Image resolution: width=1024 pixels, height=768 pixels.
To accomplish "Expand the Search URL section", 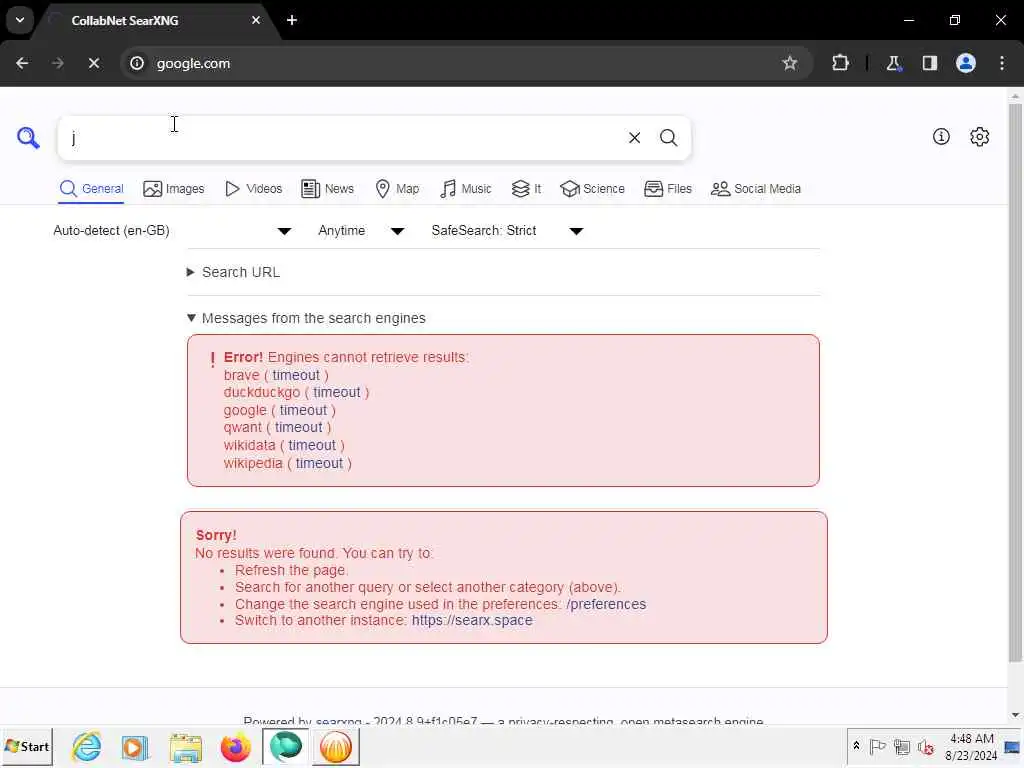I will 234,272.
